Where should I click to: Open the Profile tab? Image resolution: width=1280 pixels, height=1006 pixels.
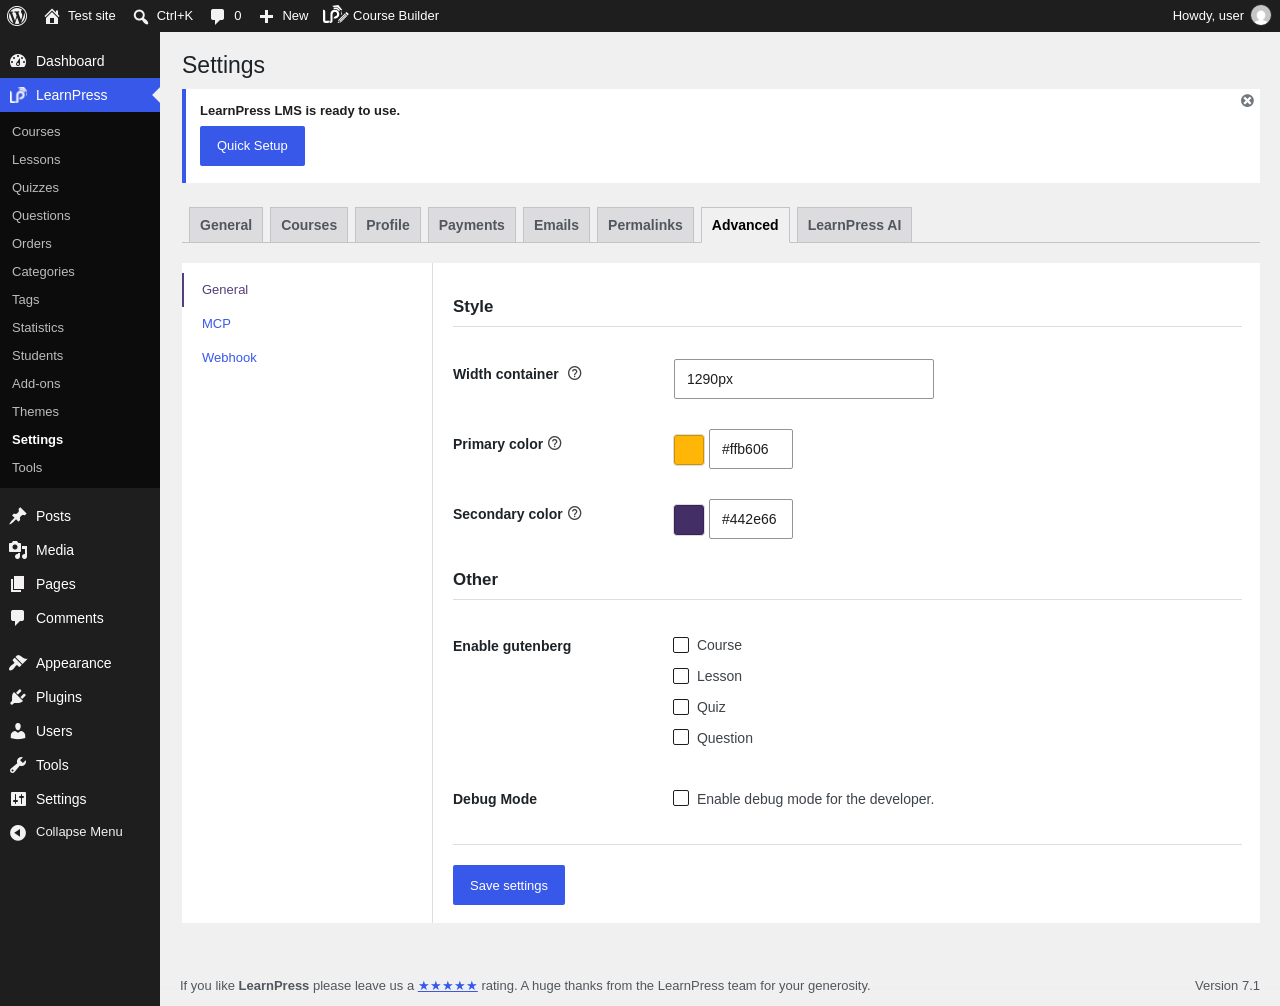tap(388, 225)
